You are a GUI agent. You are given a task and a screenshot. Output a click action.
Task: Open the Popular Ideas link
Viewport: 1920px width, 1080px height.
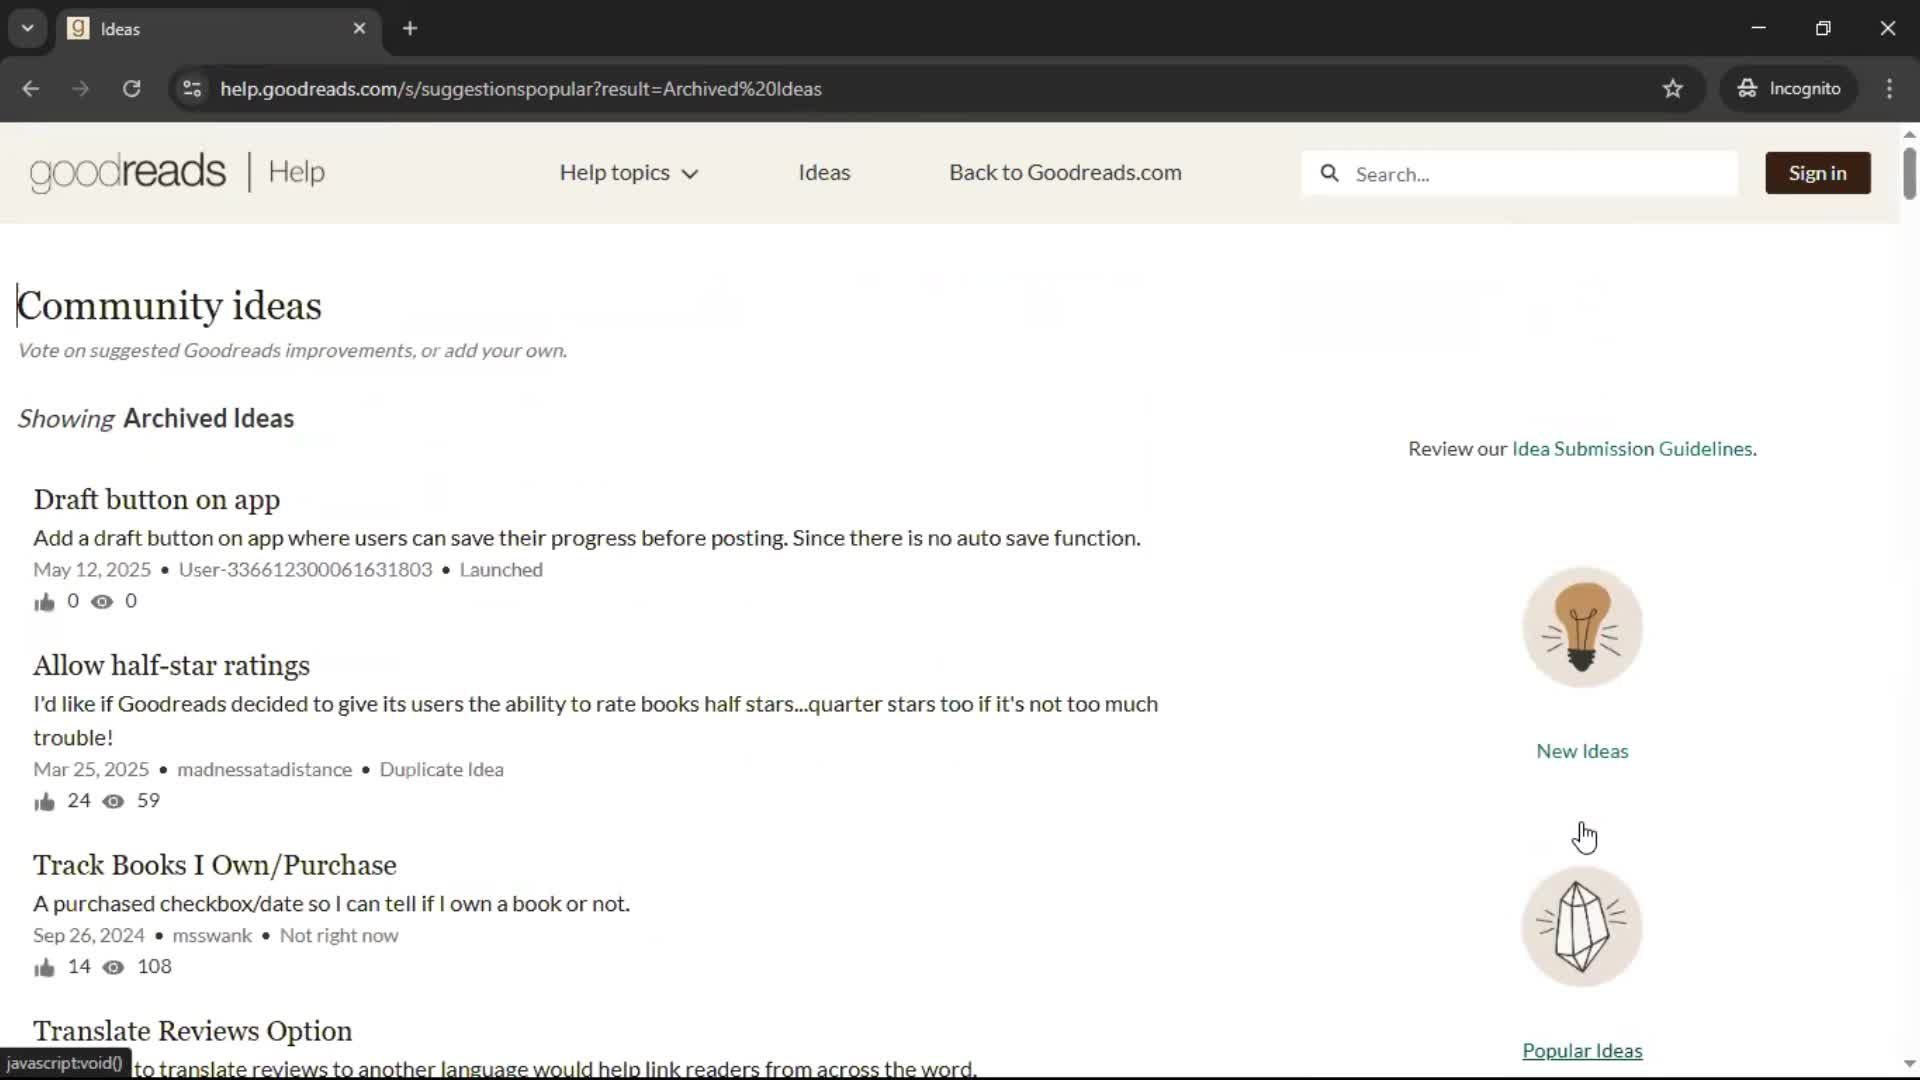tap(1582, 1051)
